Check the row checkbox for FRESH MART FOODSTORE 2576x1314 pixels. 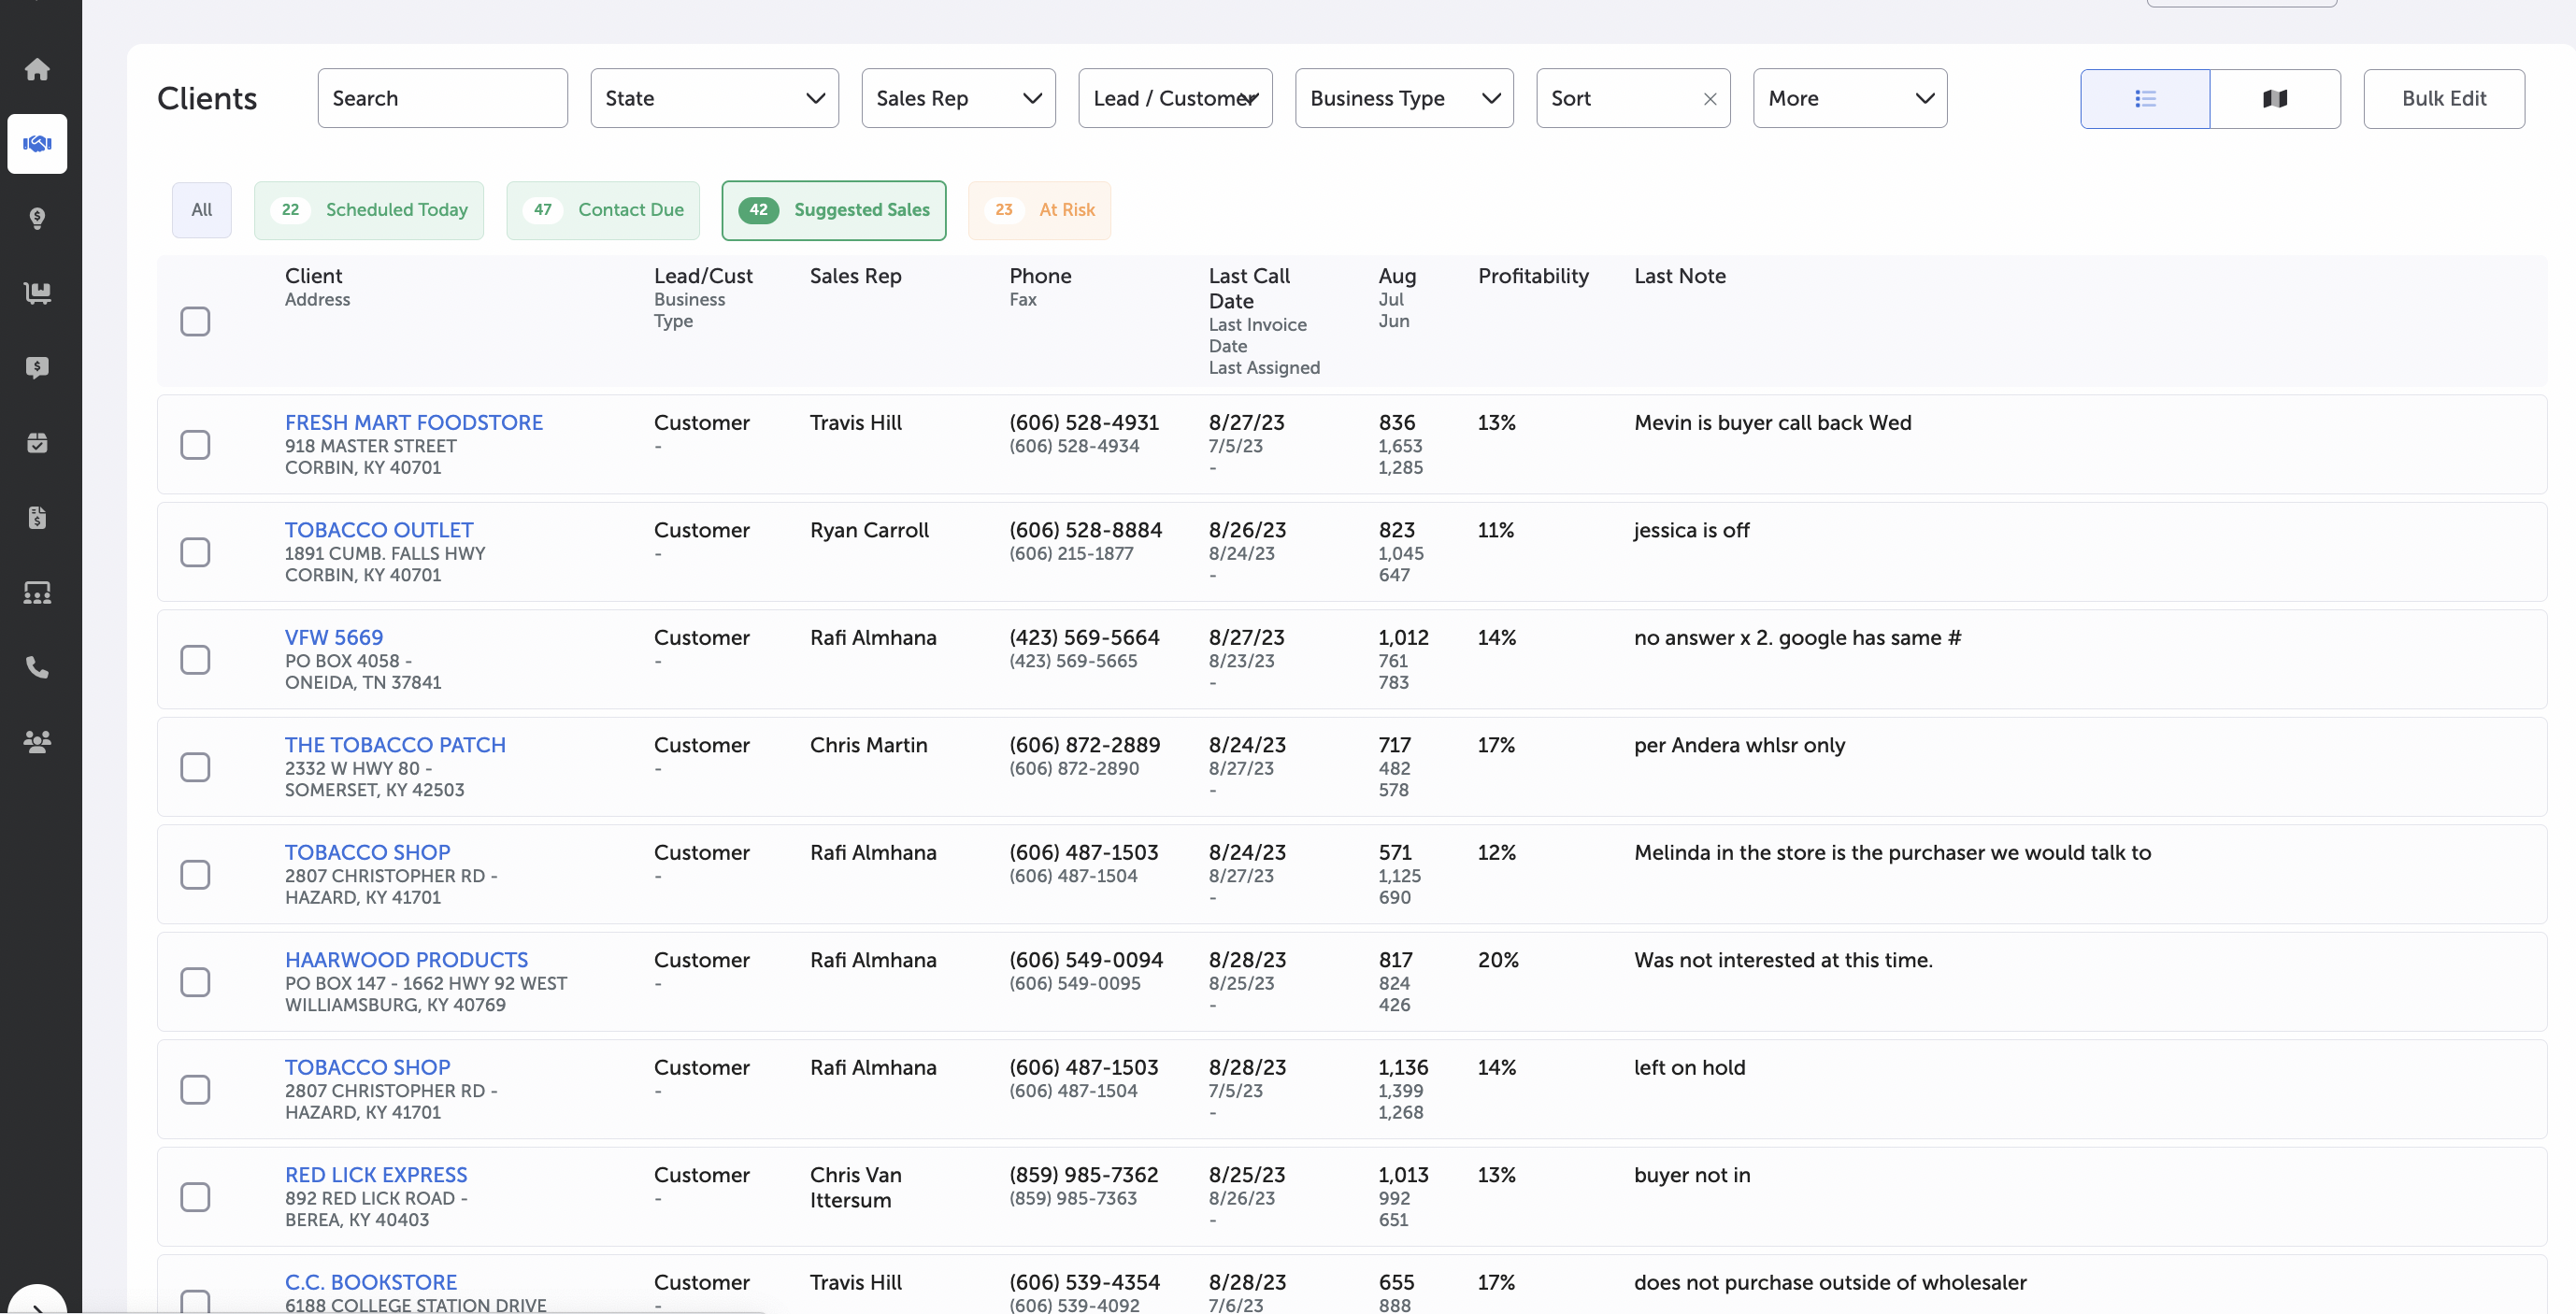(x=195, y=445)
